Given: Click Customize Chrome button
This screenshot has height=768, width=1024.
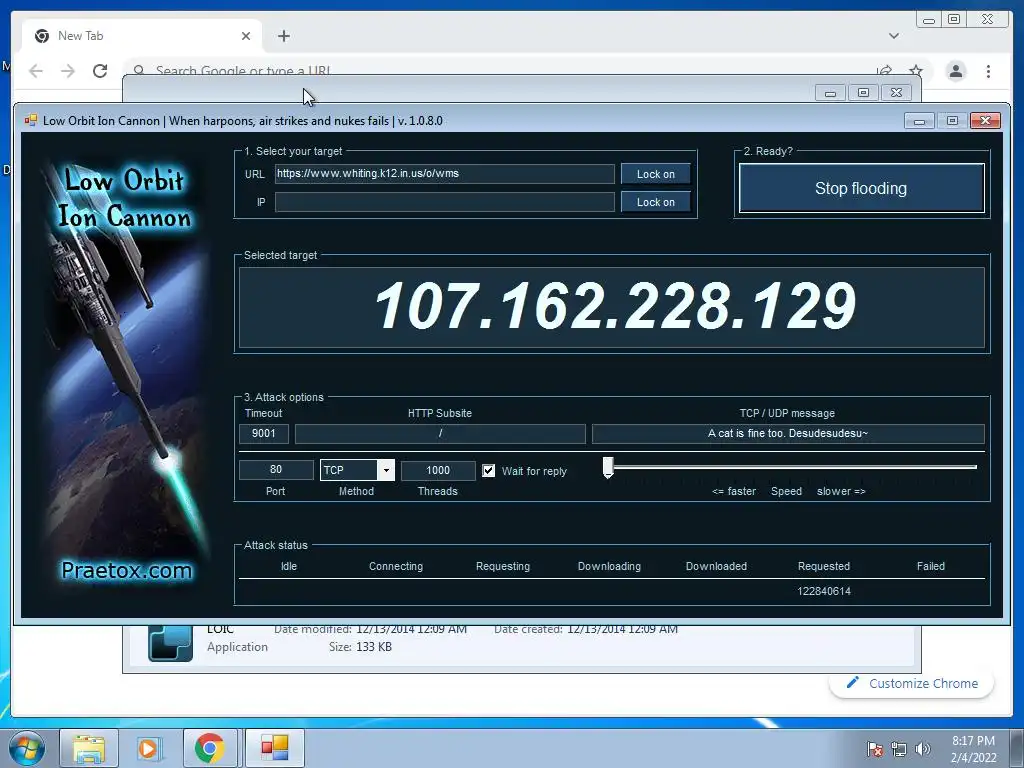Looking at the screenshot, I should click(912, 683).
